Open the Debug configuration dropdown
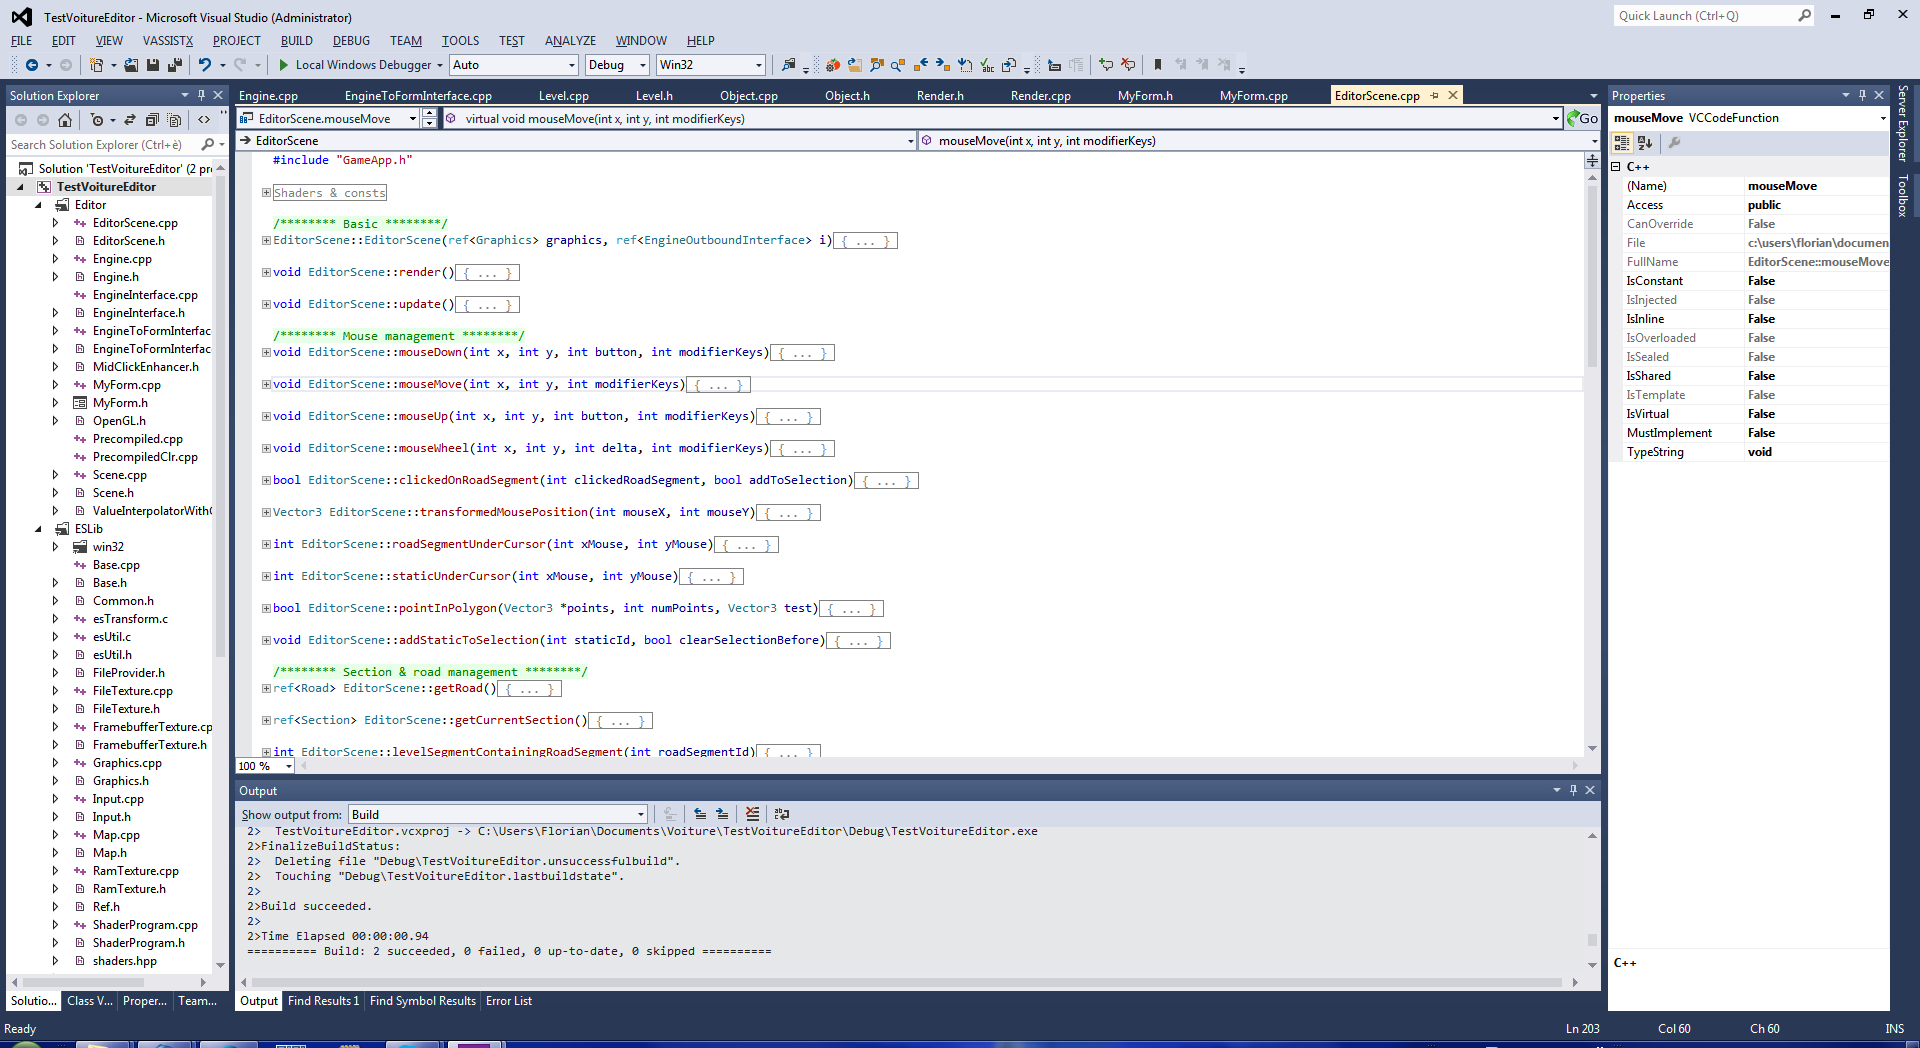This screenshot has width=1920, height=1048. pos(618,65)
